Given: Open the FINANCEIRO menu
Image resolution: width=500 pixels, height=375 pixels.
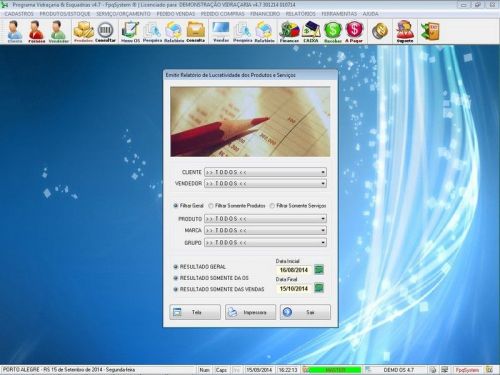Looking at the screenshot, I should [265, 14].
